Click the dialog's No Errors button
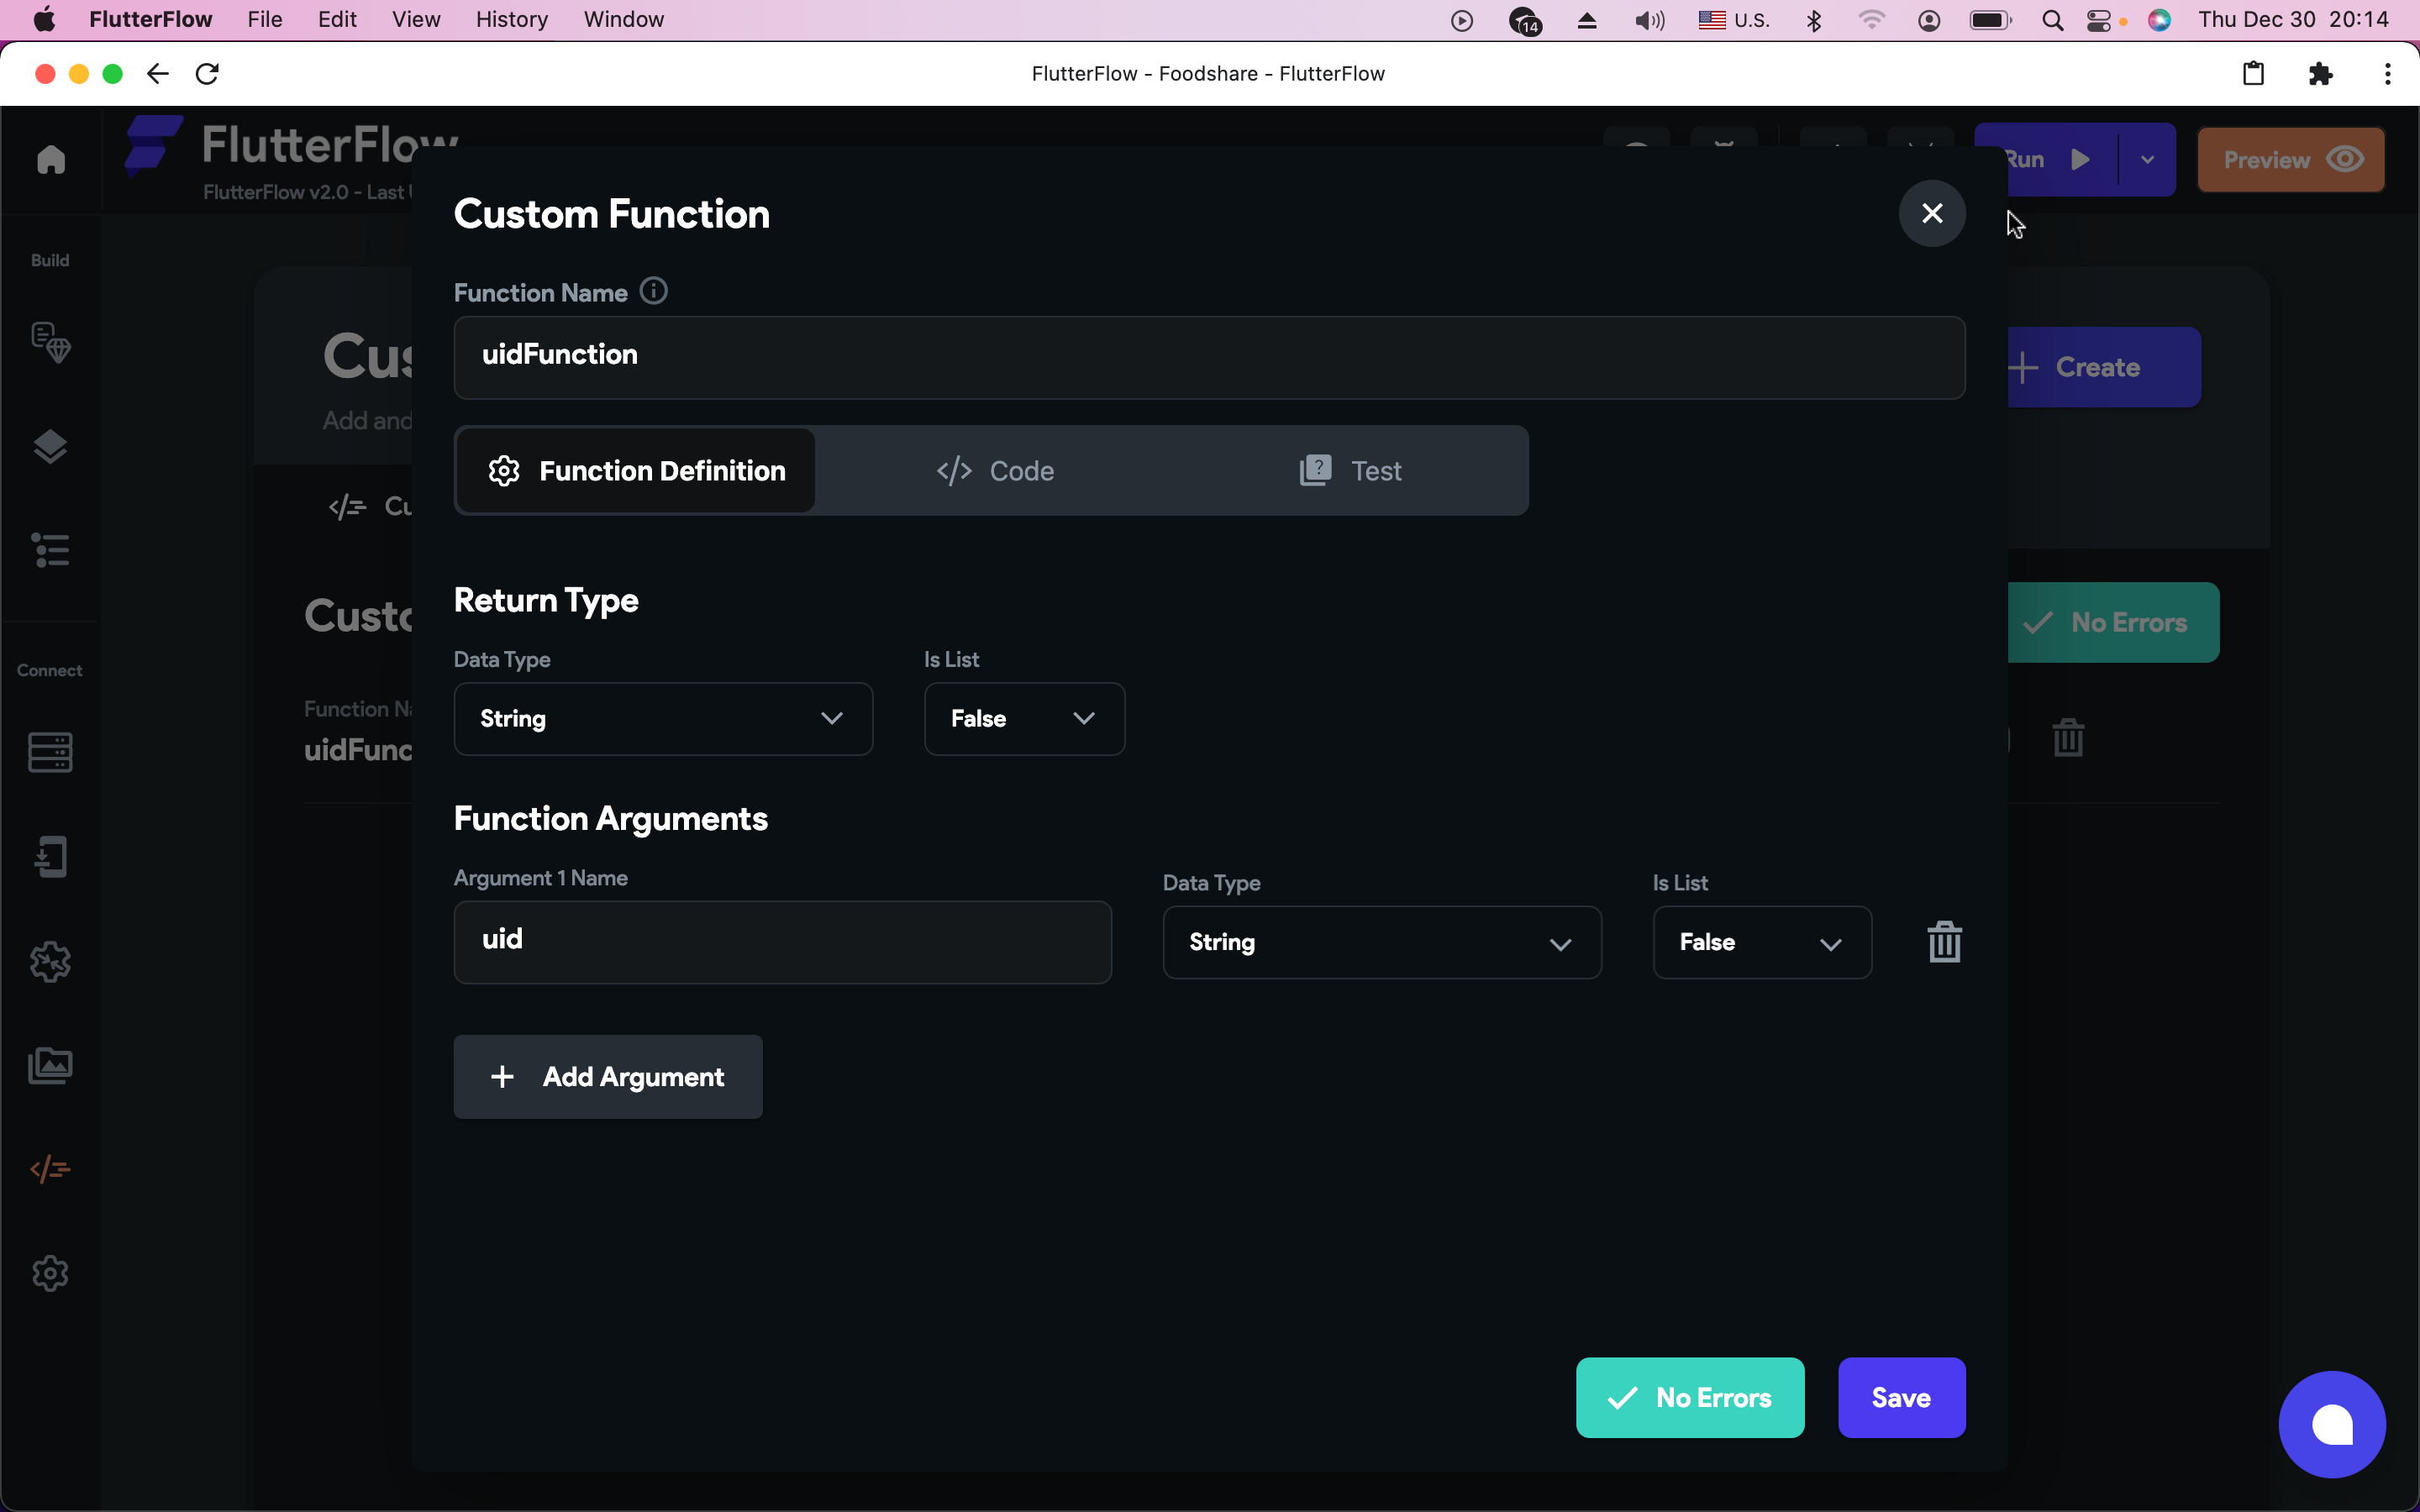The width and height of the screenshot is (2420, 1512). (1690, 1397)
